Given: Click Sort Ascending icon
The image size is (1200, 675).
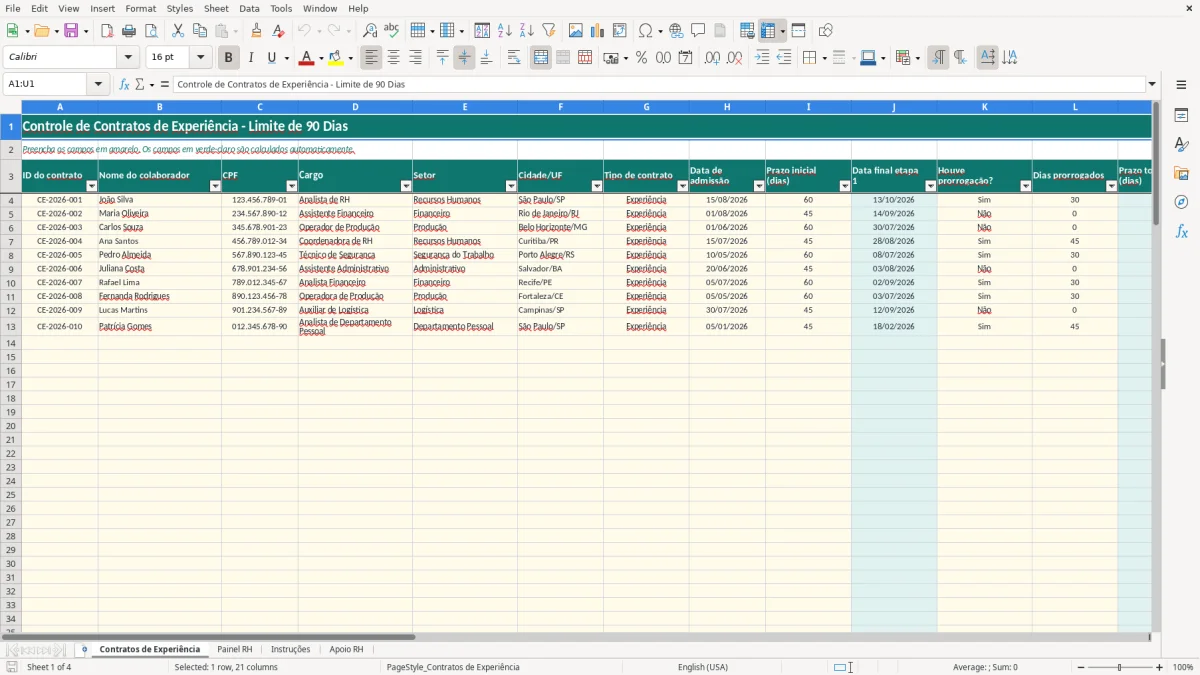Looking at the screenshot, I should (x=504, y=31).
